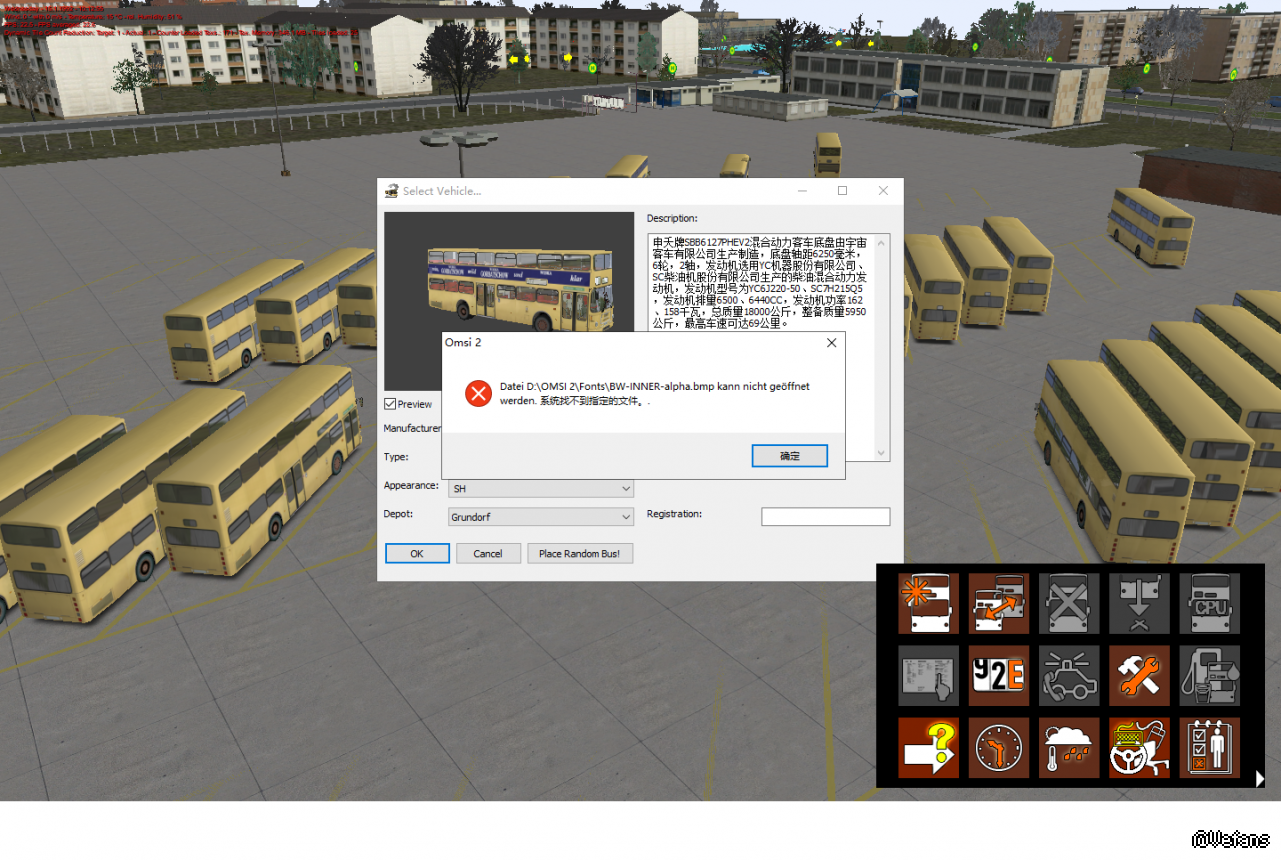Open the checklist with passenger figure icon

pyautogui.click(x=1210, y=747)
